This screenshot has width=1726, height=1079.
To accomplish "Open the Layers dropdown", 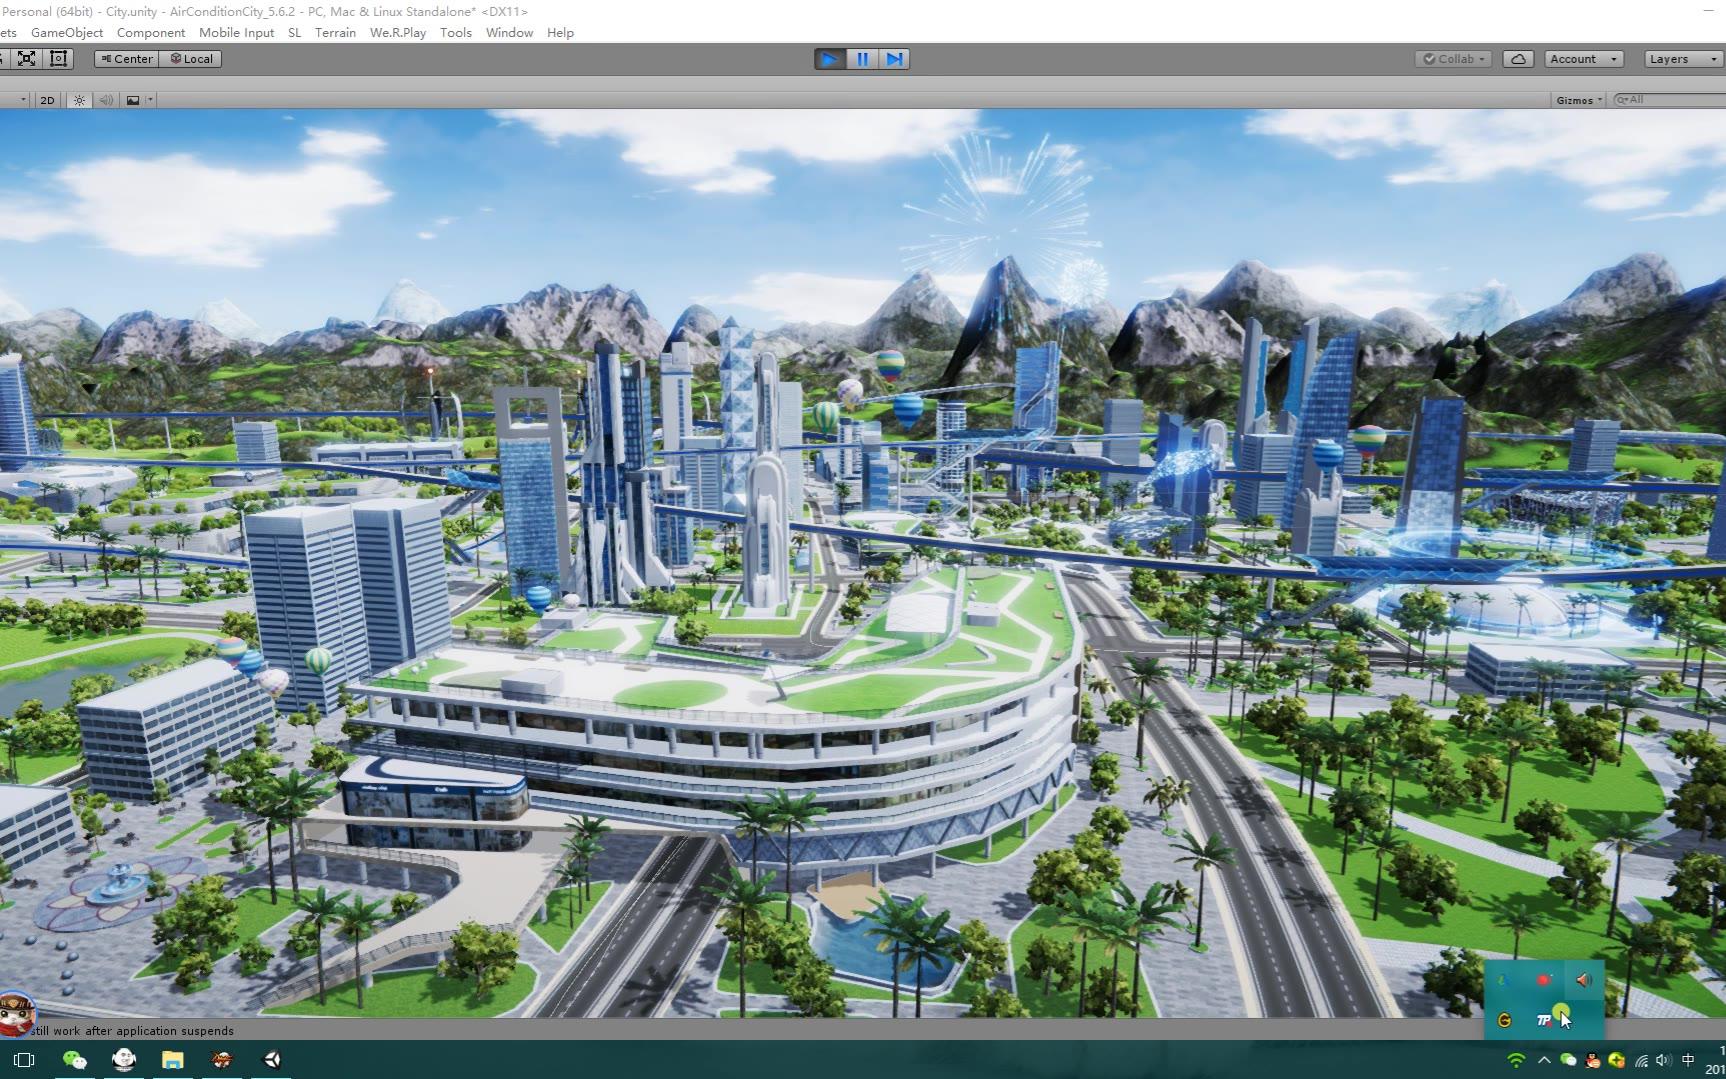I will point(1684,59).
